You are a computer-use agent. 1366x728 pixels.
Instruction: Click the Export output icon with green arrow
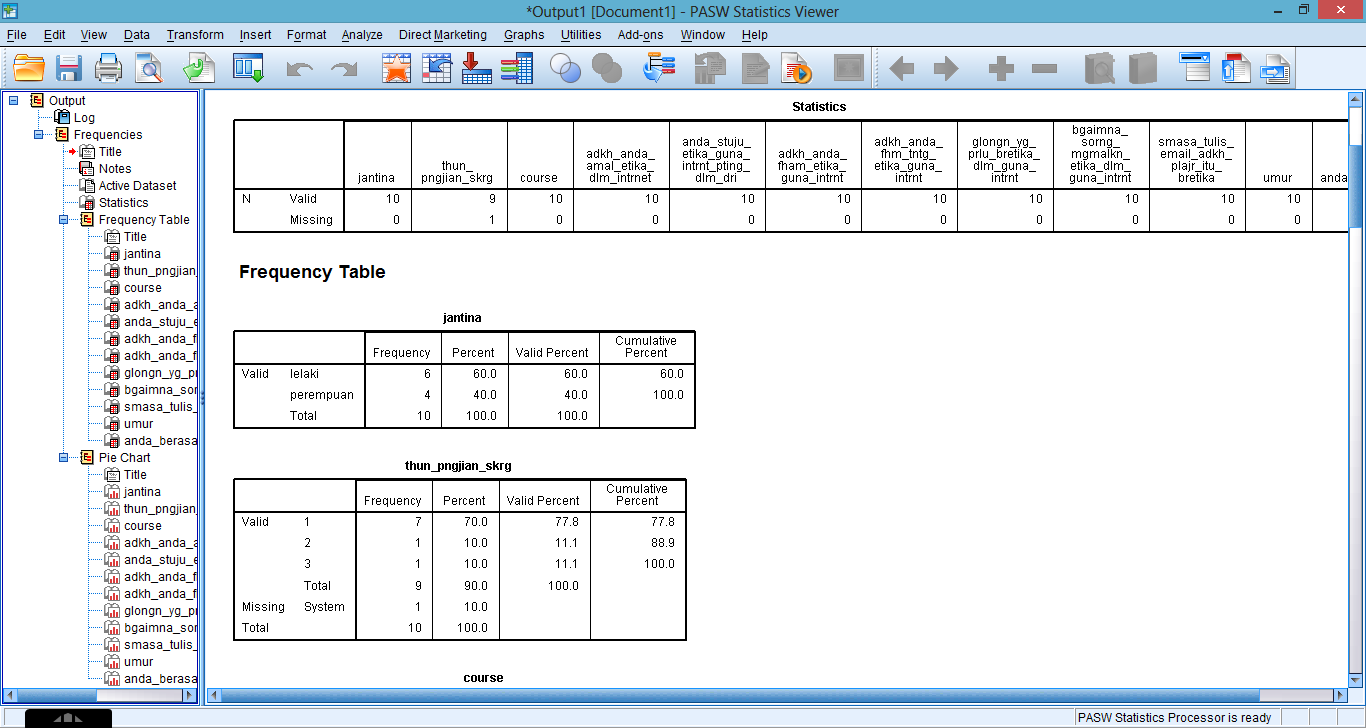pyautogui.click(x=199, y=68)
